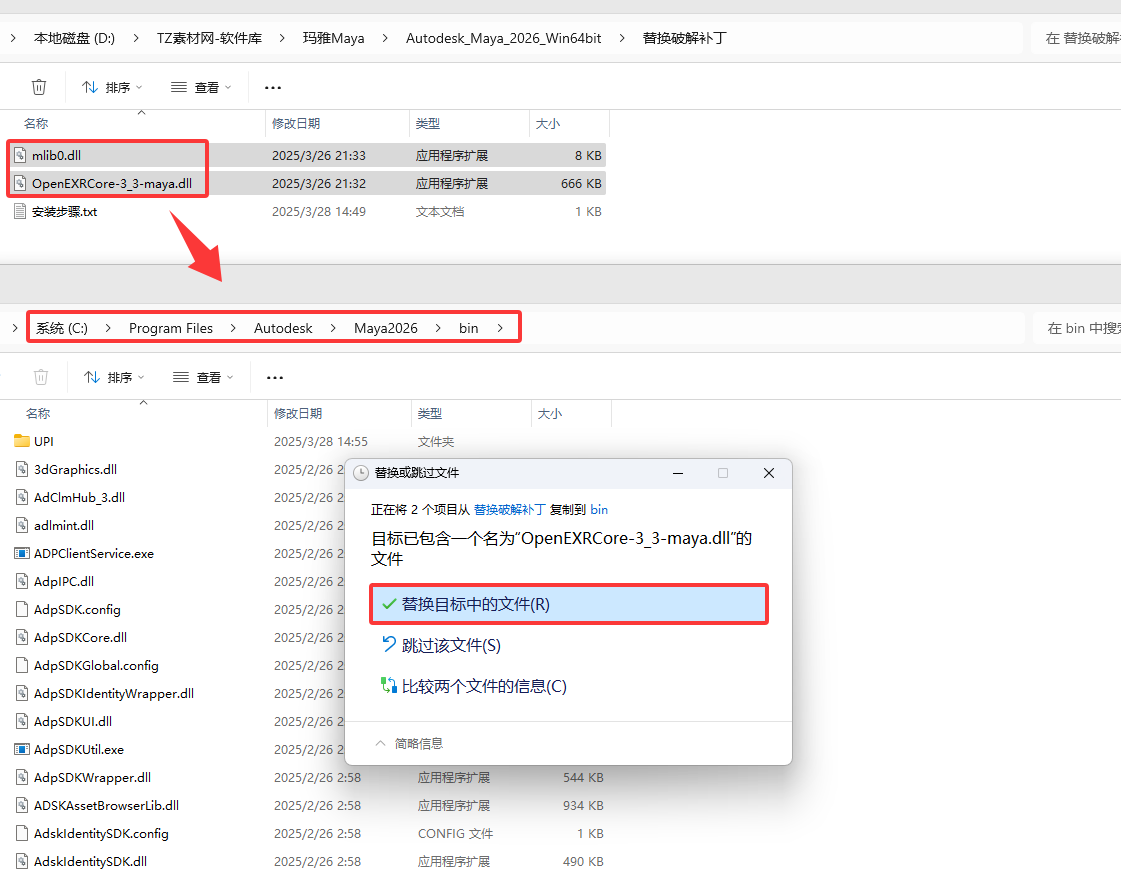Select the 安装步骤.txt file icon
Image resolution: width=1121 pixels, height=880 pixels.
20,212
